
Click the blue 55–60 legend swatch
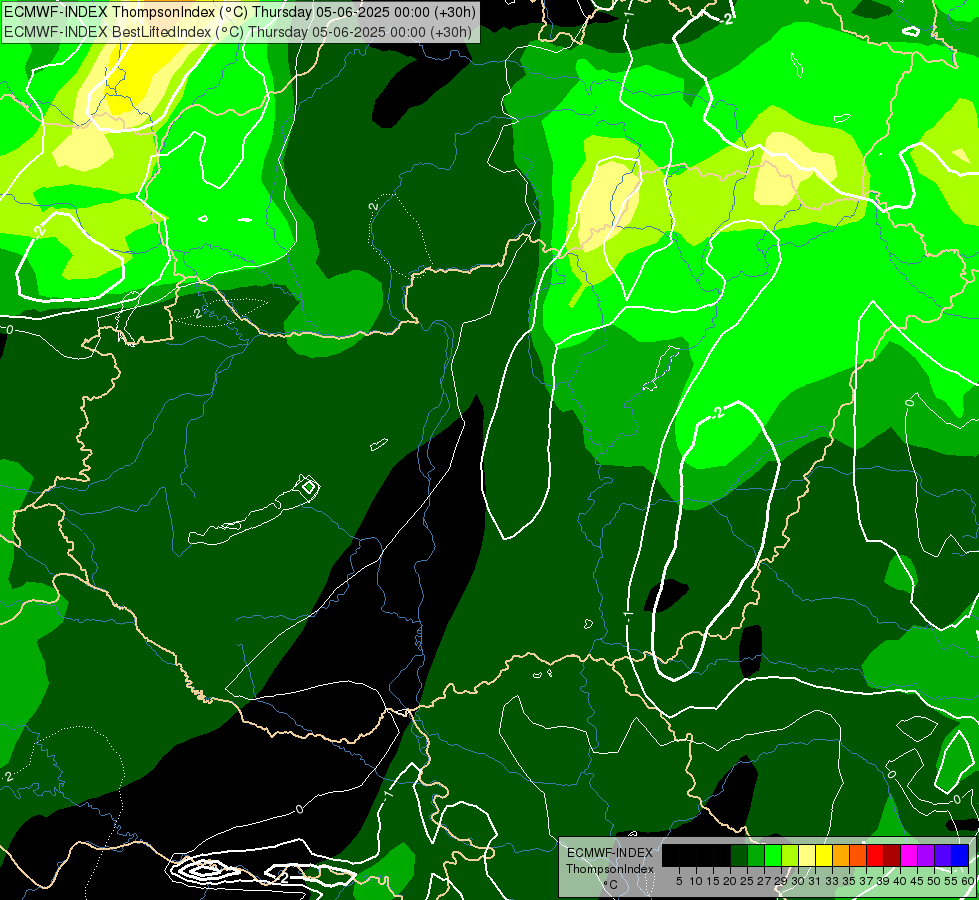pyautogui.click(x=960, y=855)
